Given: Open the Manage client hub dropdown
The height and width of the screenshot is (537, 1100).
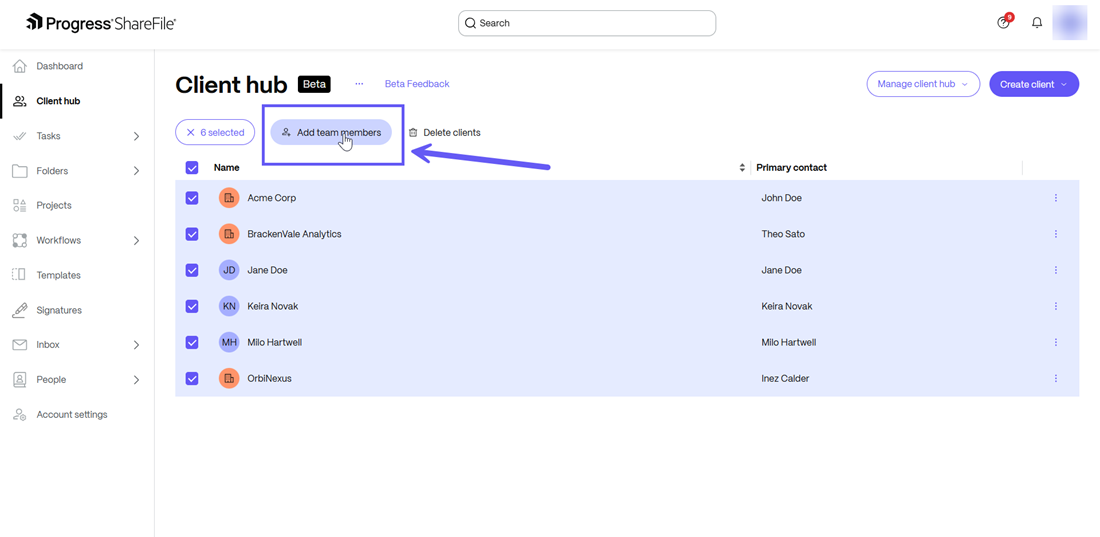Looking at the screenshot, I should 922,84.
